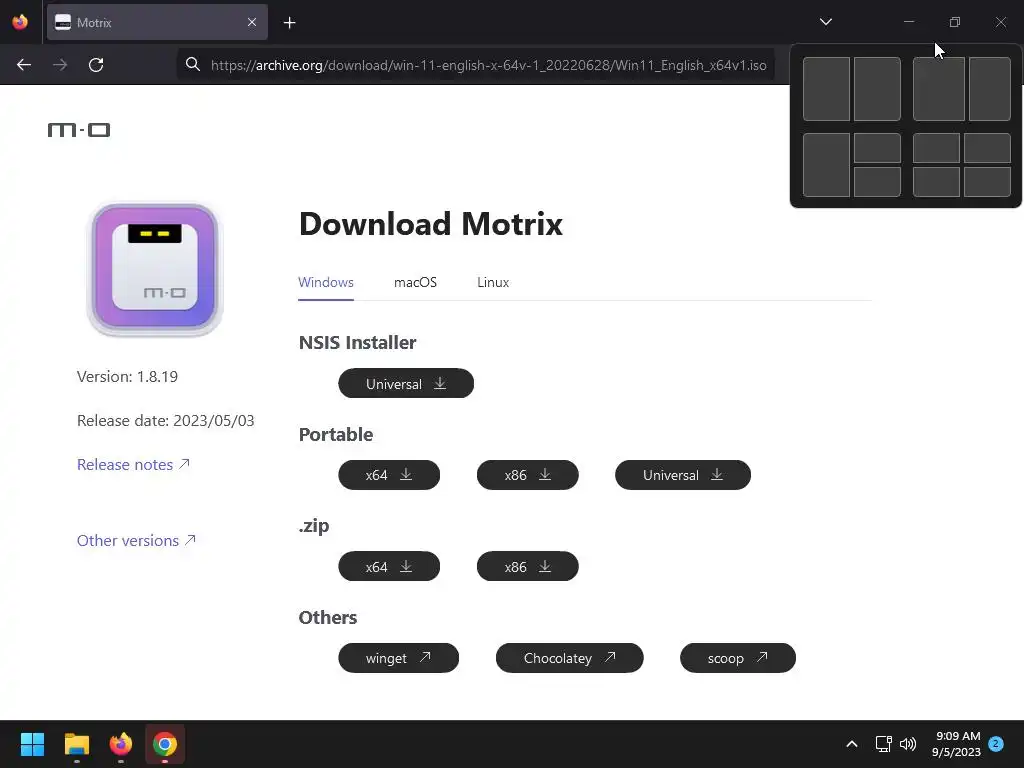The width and height of the screenshot is (1024, 768).
Task: Download the Portable x86 build
Action: click(528, 475)
